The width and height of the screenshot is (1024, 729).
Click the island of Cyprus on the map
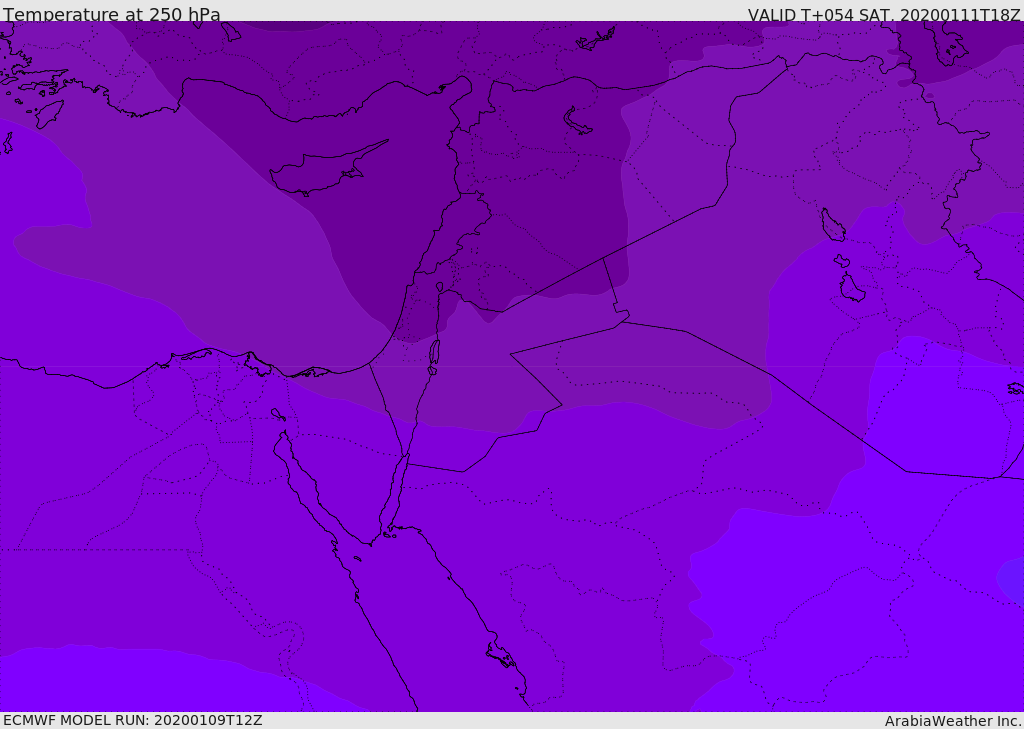pos(327,169)
